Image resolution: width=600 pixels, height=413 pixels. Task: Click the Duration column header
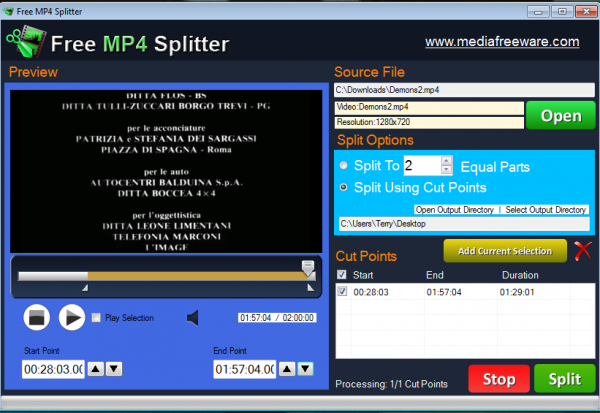coord(520,275)
